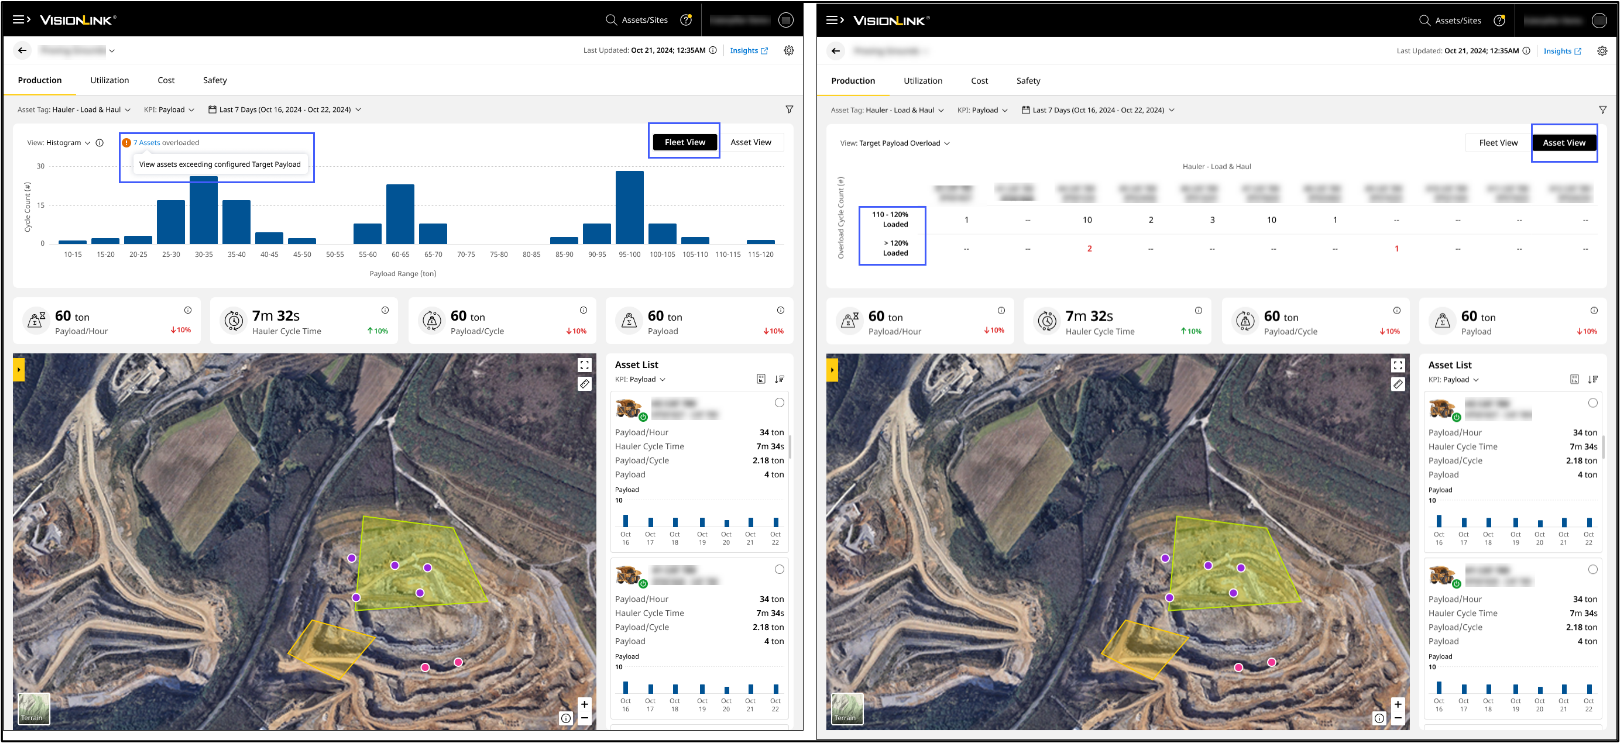This screenshot has width=1620, height=743.
Task: Click sort icon in left Asset List
Action: tap(779, 379)
